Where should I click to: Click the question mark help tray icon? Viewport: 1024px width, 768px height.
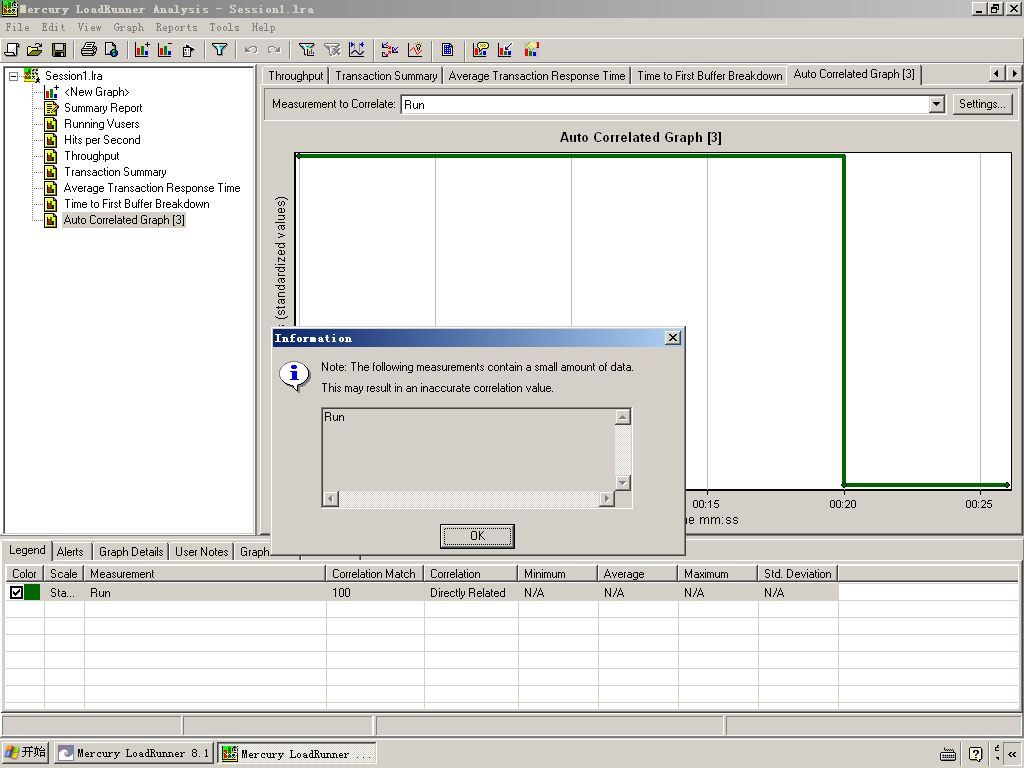tap(976, 754)
